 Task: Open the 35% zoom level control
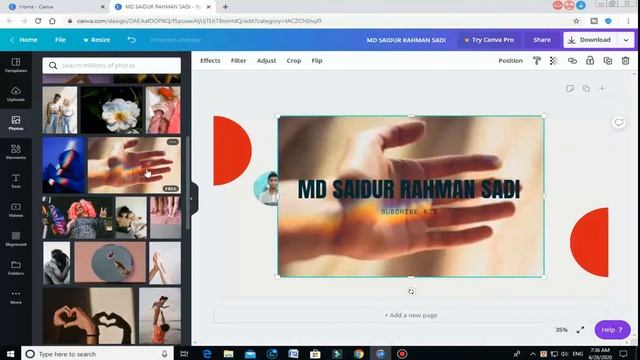(561, 330)
